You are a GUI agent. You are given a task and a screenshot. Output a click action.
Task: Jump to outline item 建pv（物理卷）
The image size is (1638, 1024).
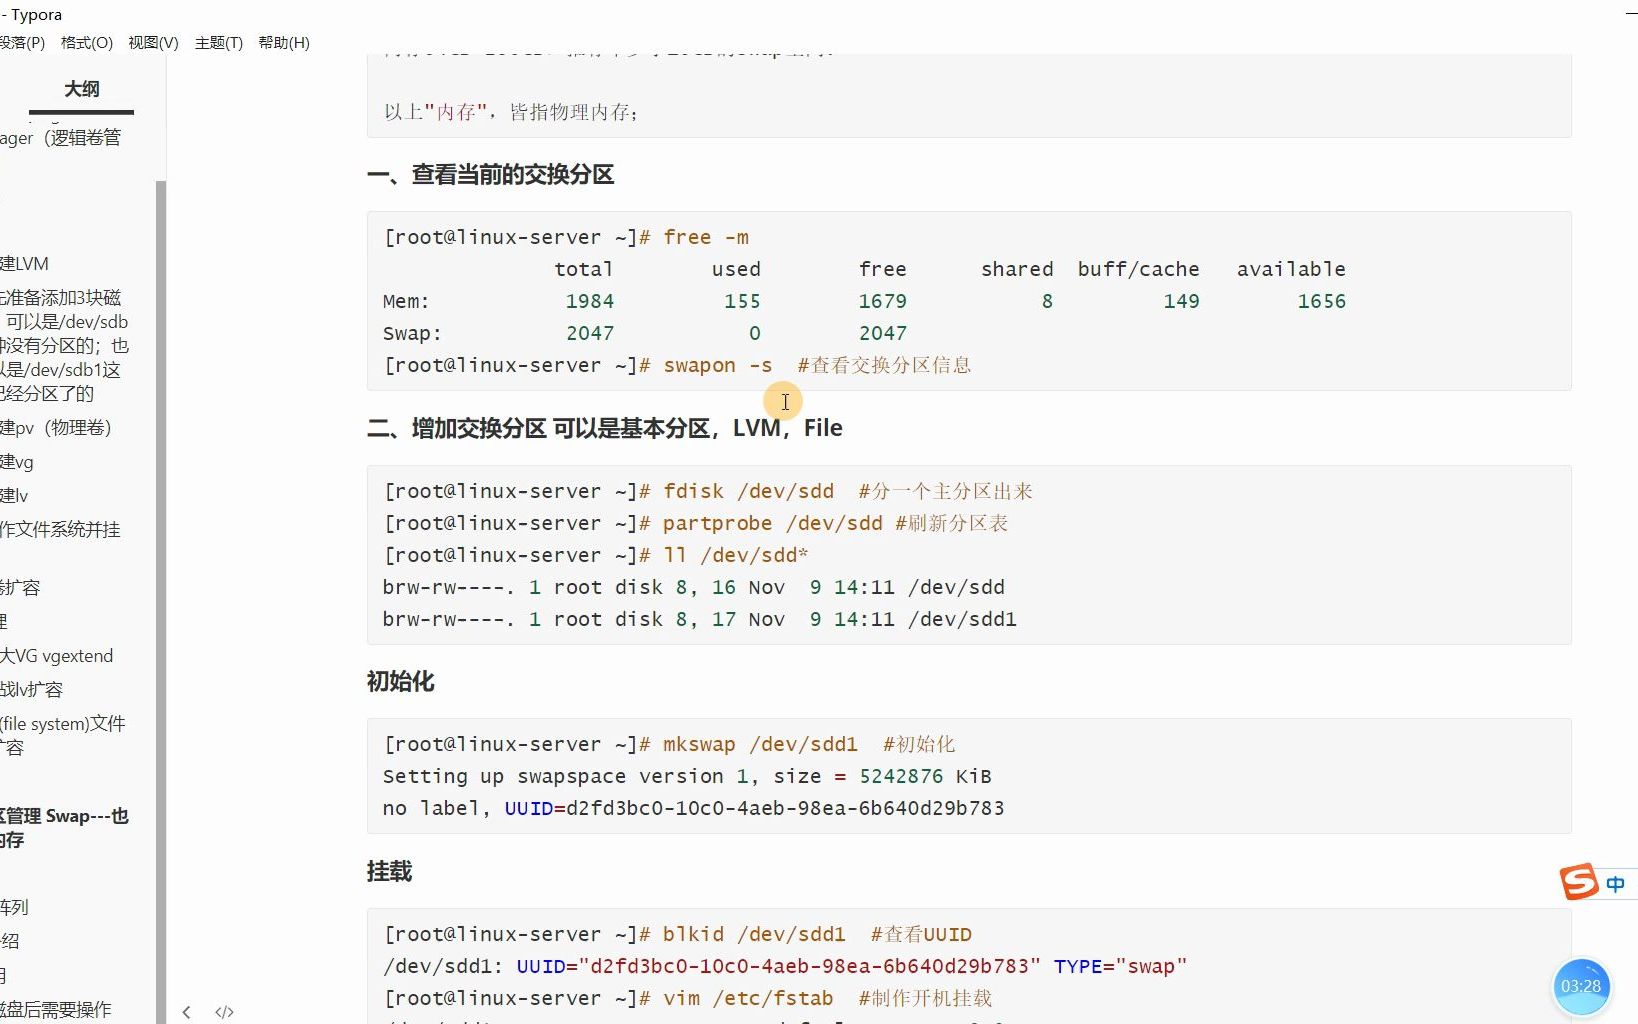pos(56,427)
